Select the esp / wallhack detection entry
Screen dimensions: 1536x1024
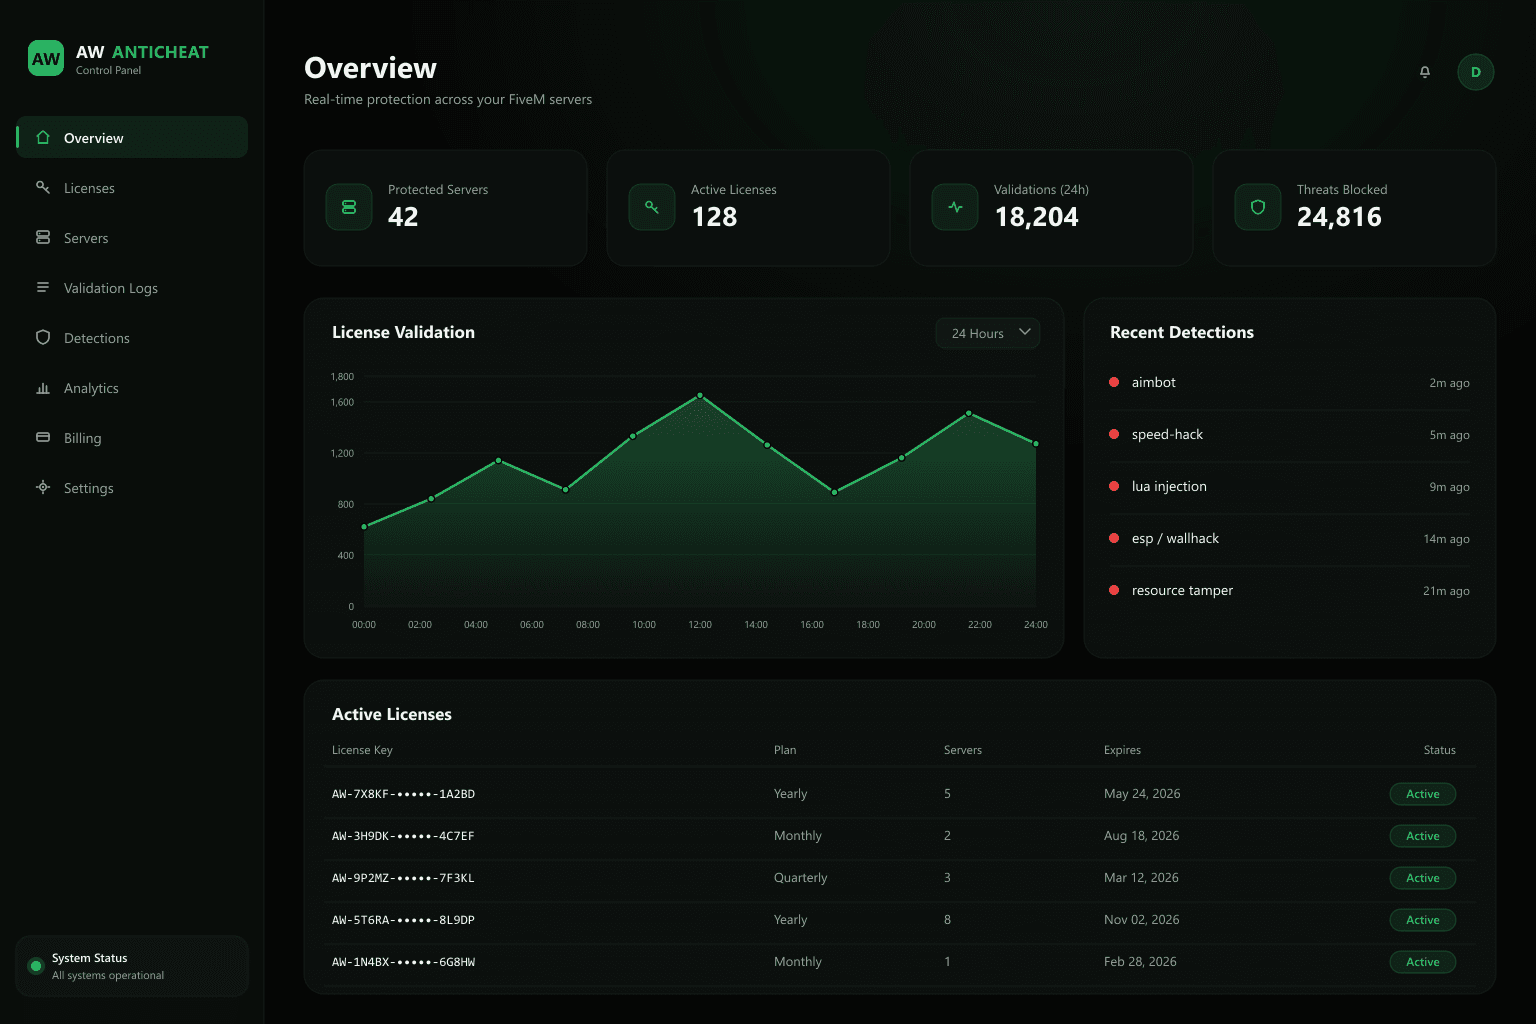point(1290,539)
